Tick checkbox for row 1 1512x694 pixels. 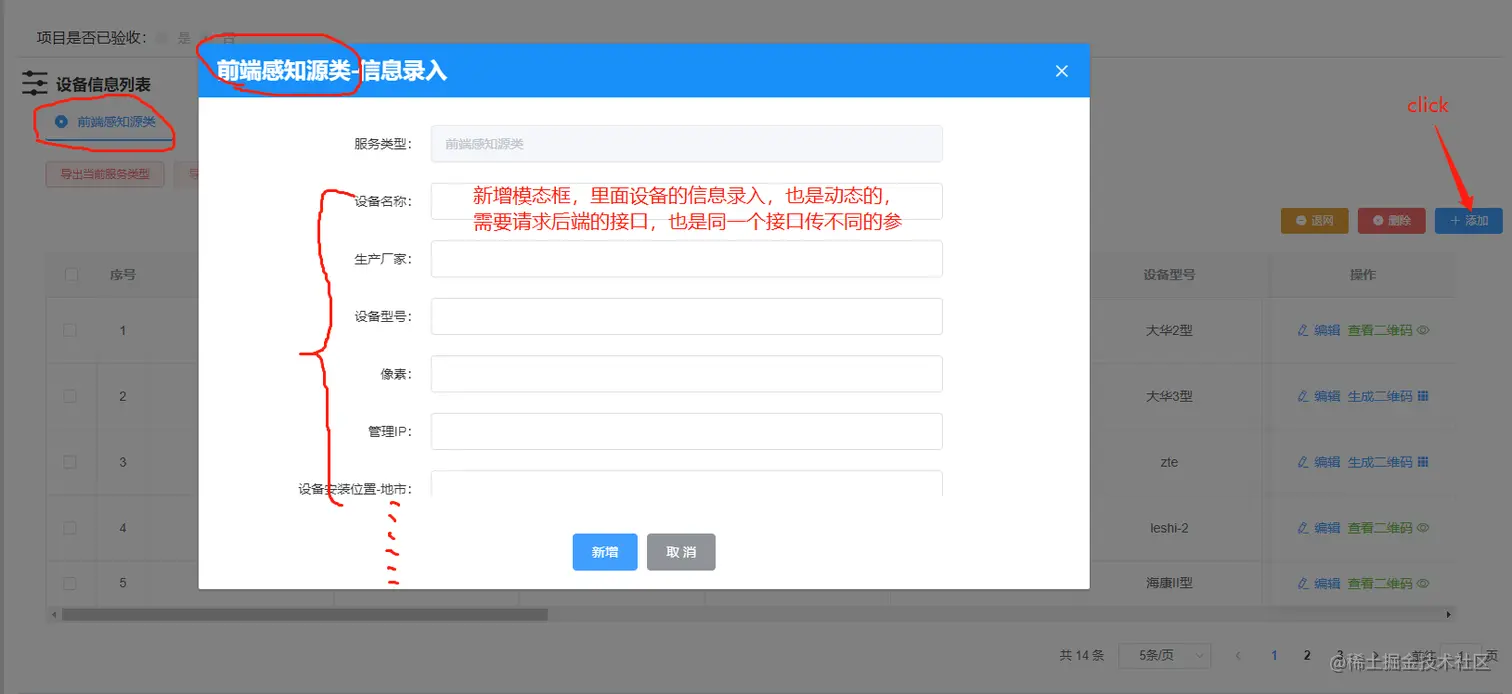click(x=71, y=329)
